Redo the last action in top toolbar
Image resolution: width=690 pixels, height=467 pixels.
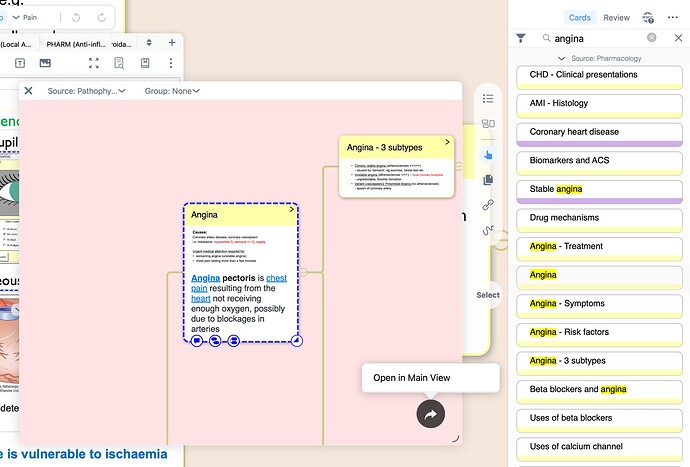pyautogui.click(x=102, y=18)
